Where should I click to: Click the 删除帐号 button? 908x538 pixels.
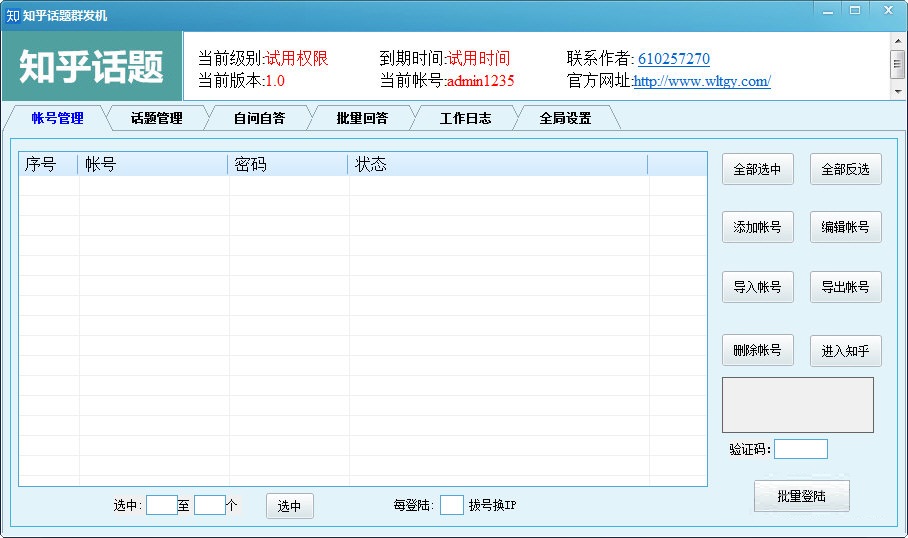point(757,350)
